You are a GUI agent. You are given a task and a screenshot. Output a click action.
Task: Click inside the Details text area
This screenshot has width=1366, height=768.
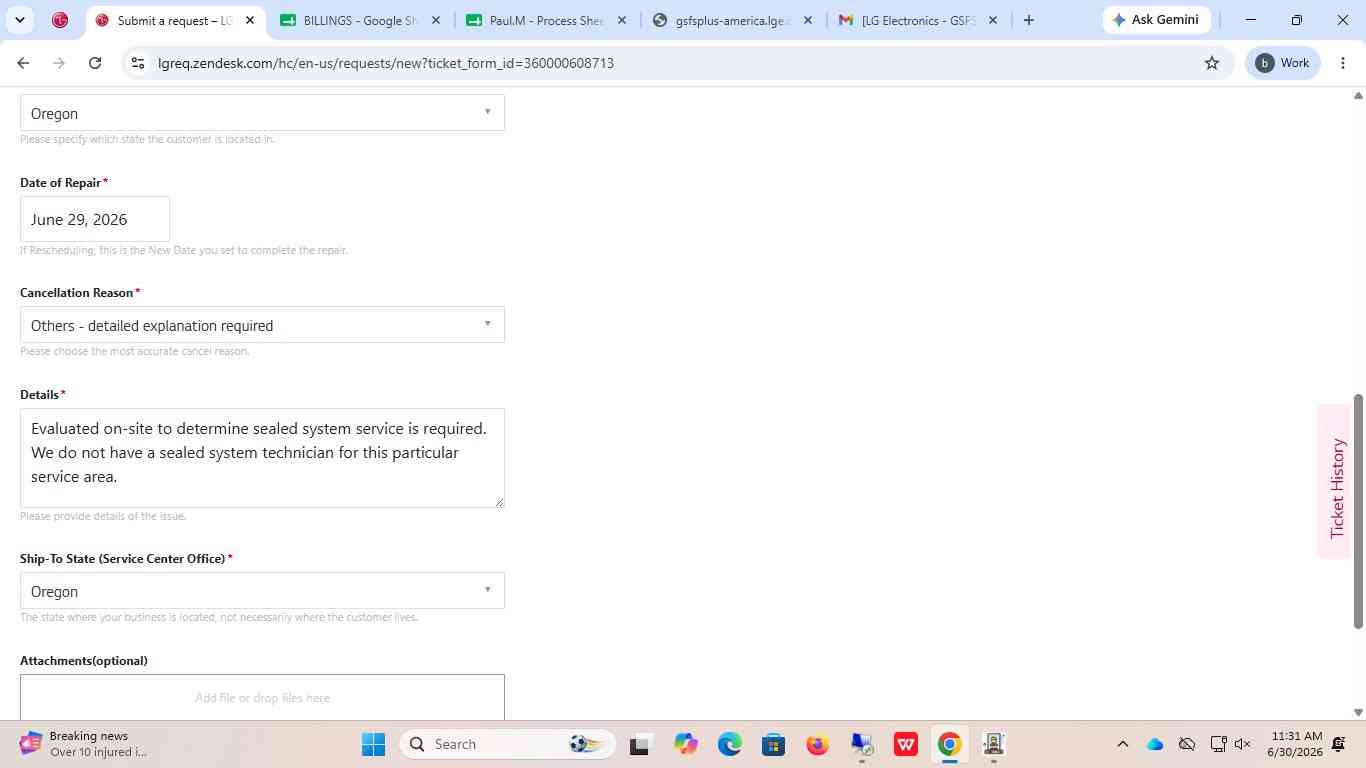tap(262, 458)
